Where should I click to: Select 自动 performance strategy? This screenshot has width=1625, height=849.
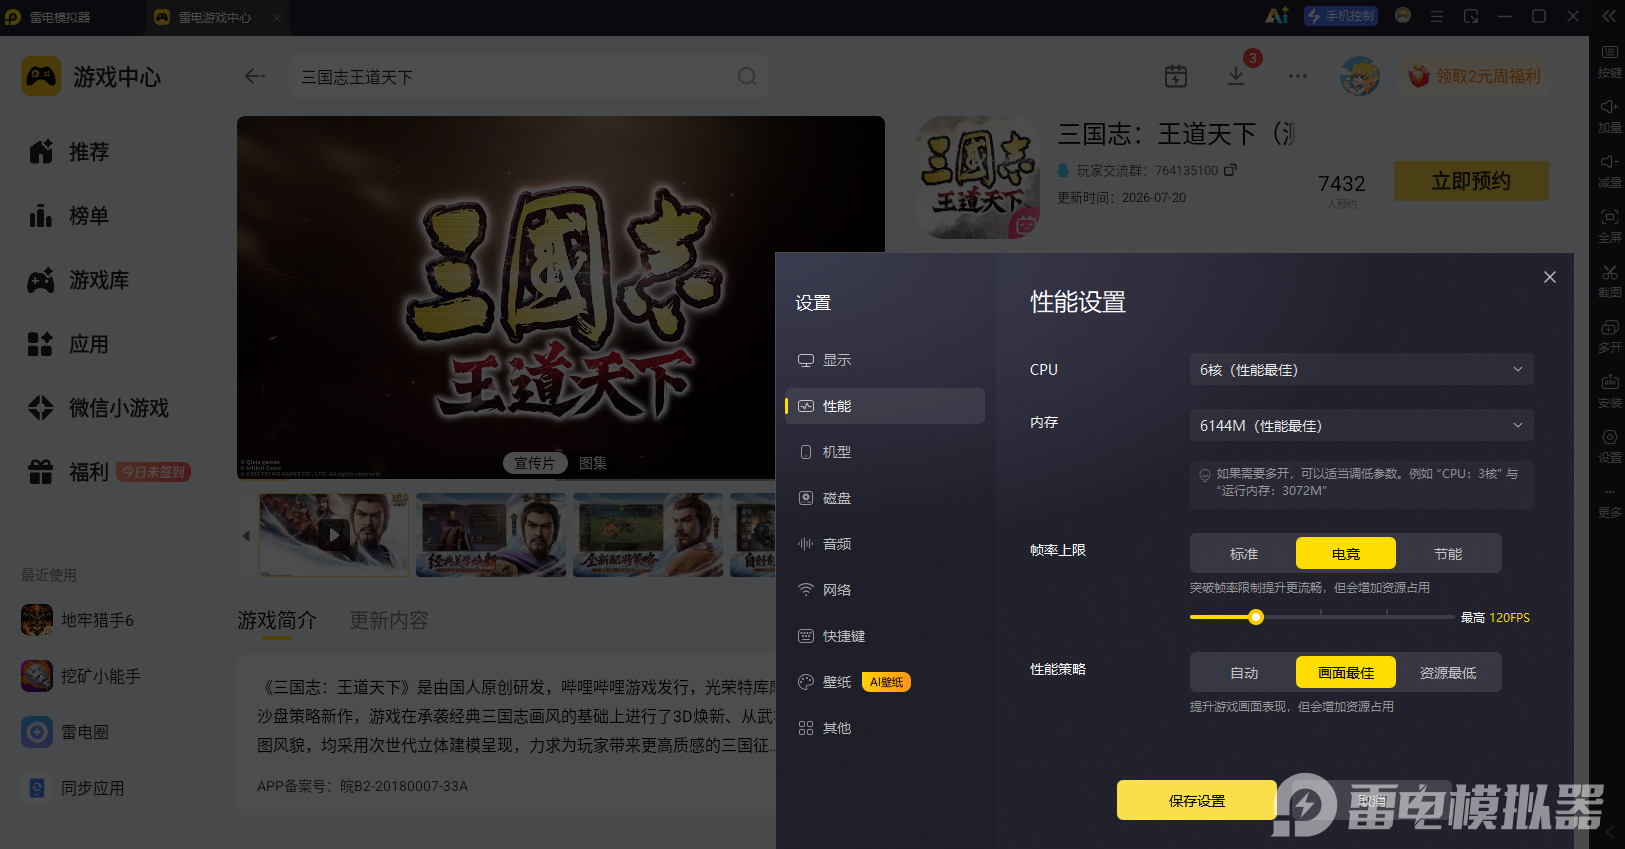[1244, 672]
